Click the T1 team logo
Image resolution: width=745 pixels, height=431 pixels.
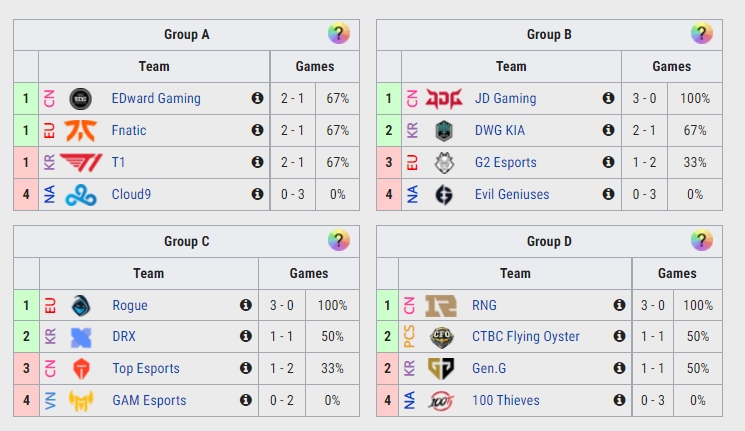coord(80,162)
